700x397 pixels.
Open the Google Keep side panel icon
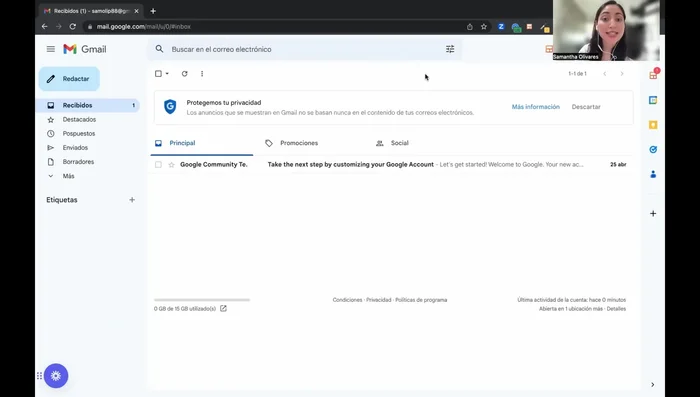click(x=653, y=125)
